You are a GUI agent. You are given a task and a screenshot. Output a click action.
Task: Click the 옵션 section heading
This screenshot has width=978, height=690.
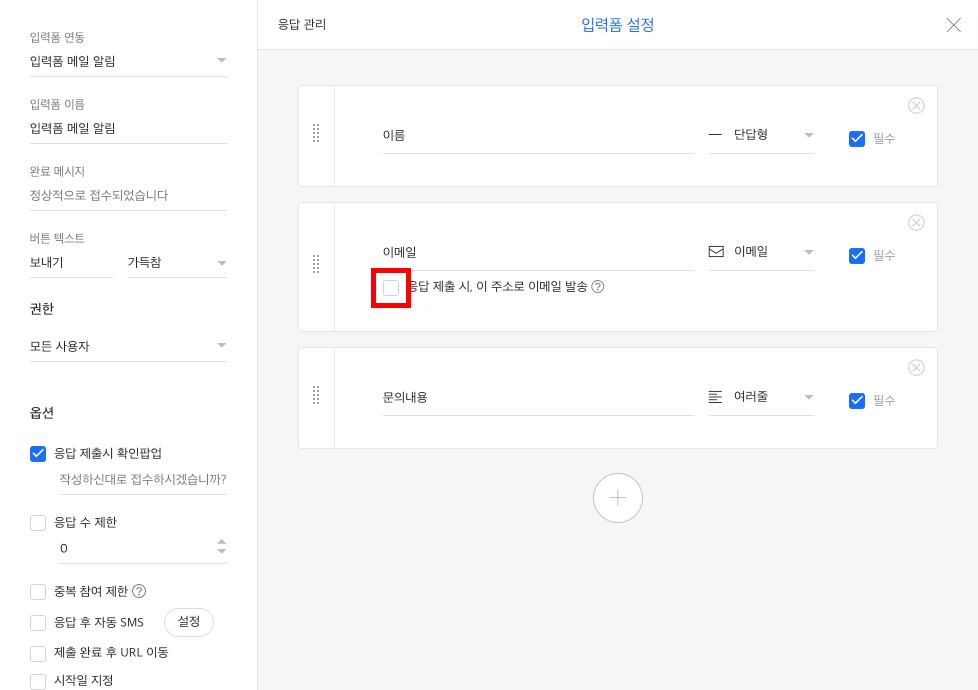coord(42,413)
